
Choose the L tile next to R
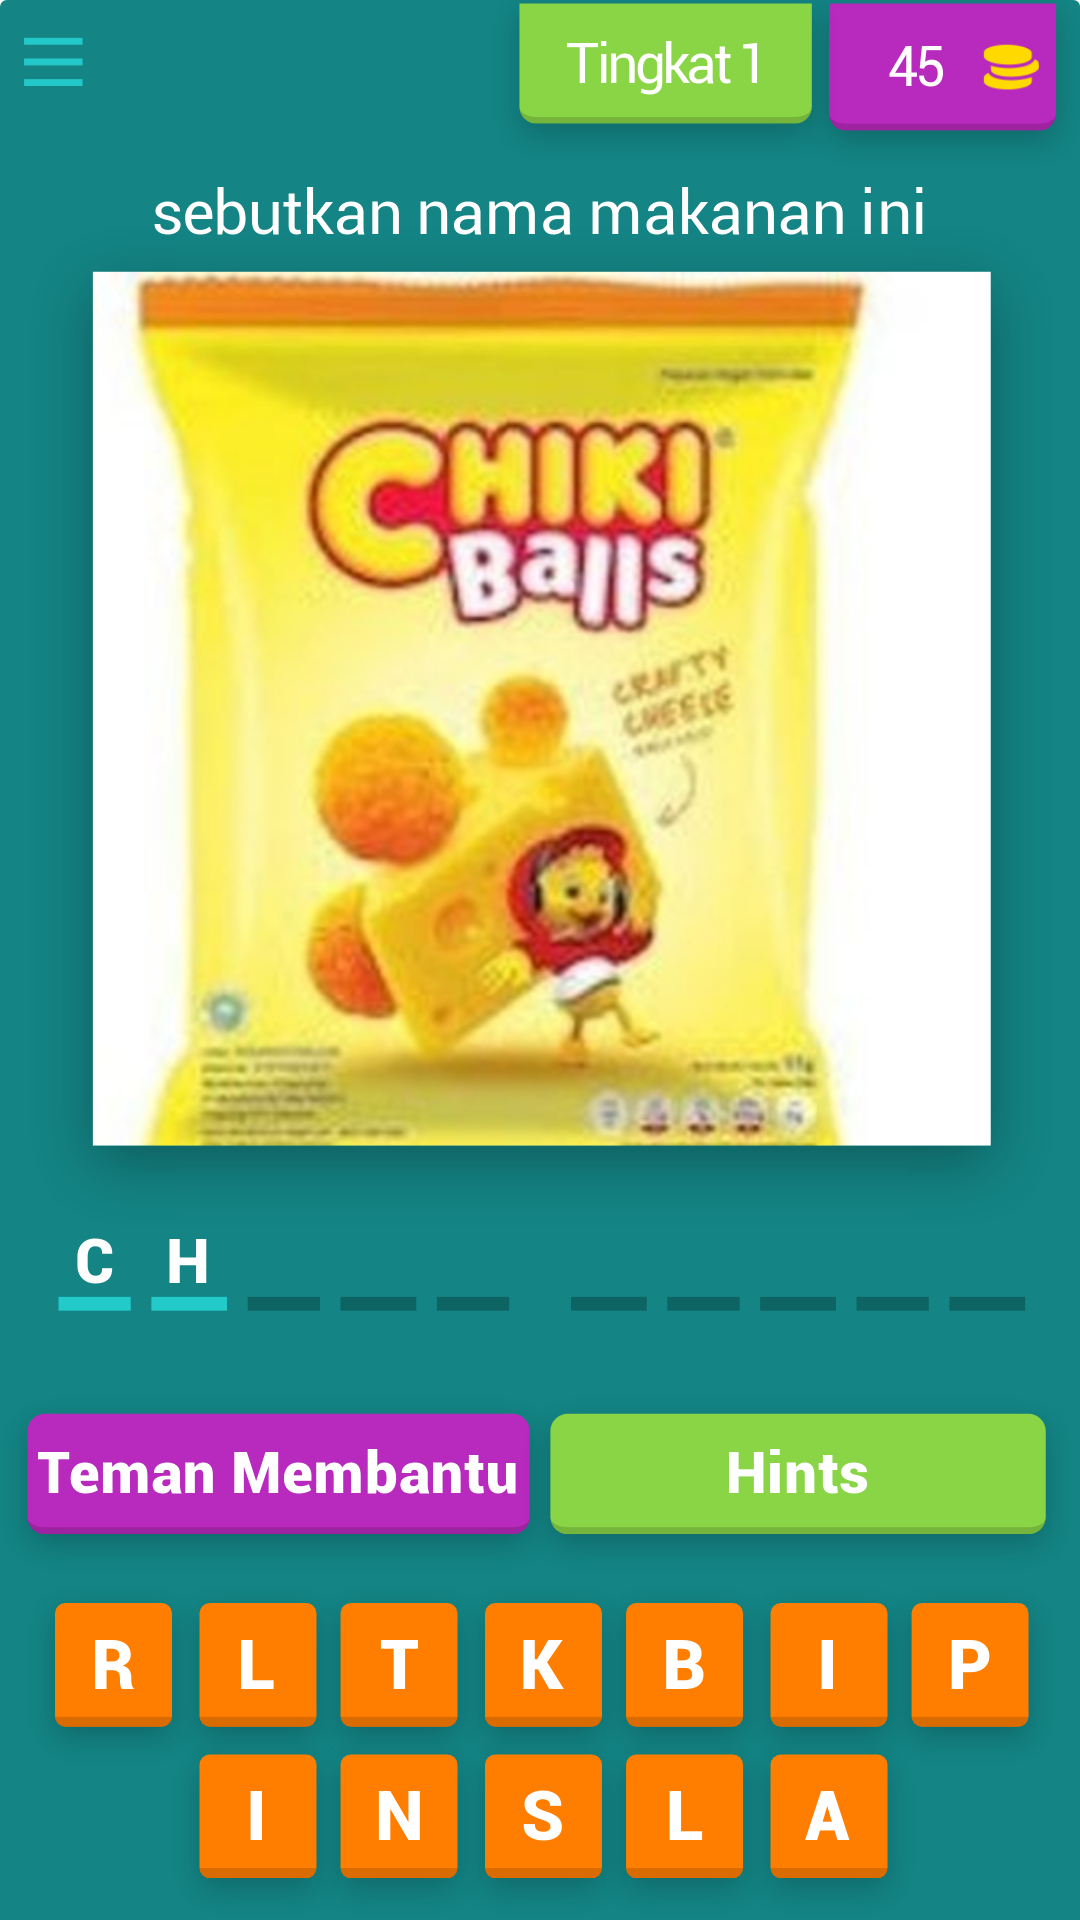pos(258,1665)
